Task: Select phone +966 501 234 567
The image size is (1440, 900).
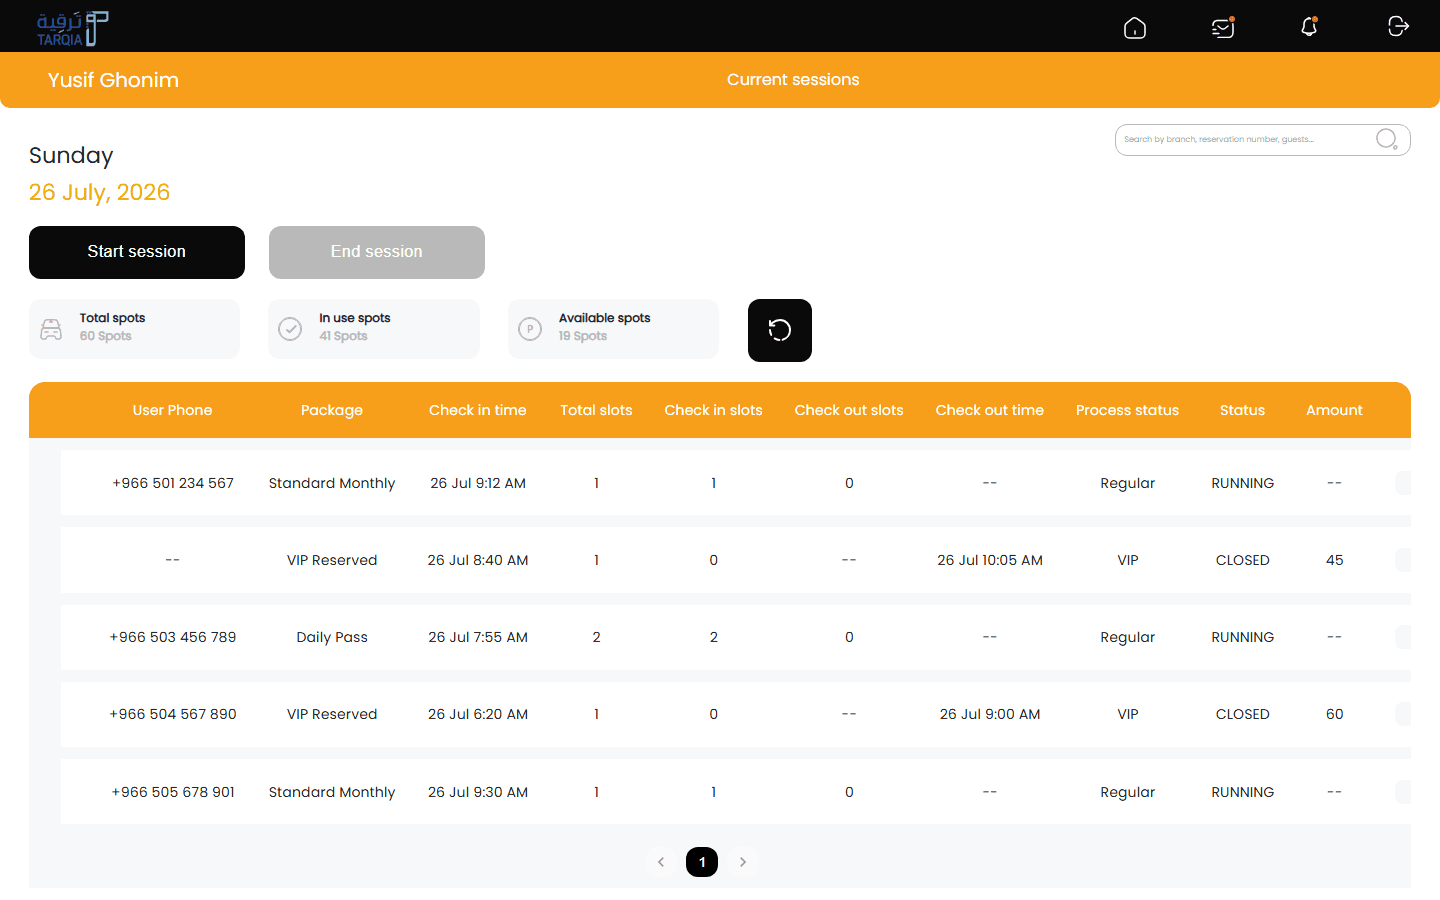Action: point(173,483)
